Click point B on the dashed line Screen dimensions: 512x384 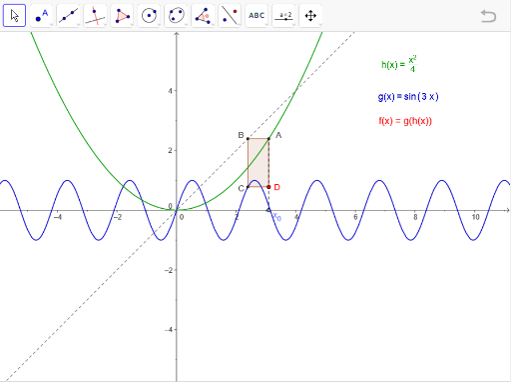248,138
